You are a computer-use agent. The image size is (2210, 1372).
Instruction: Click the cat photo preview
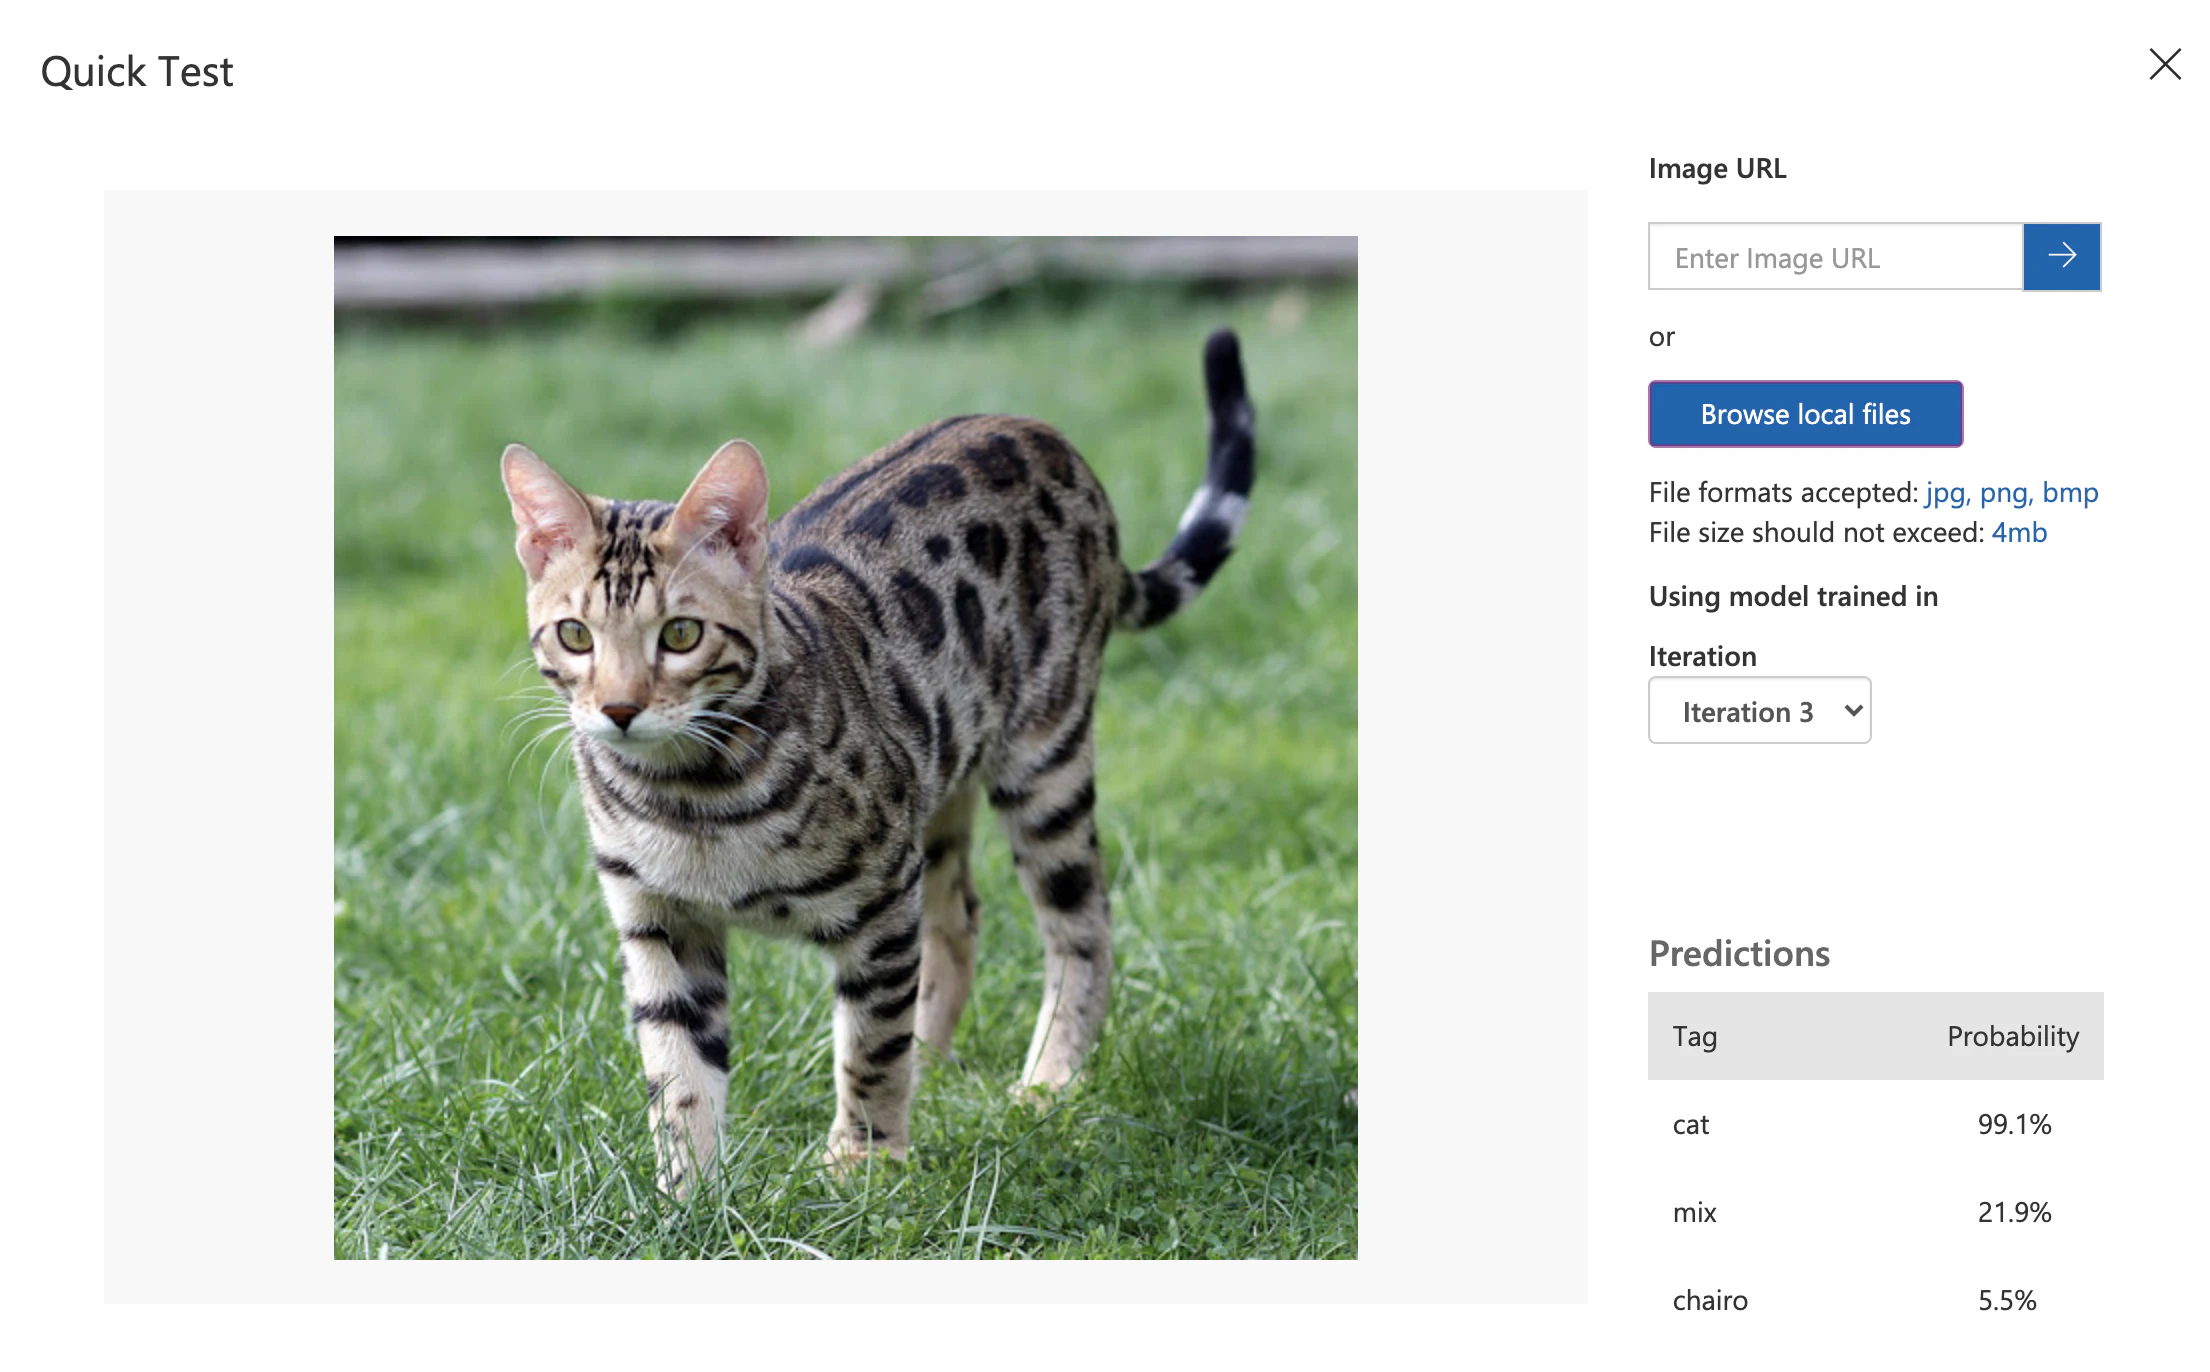coord(845,747)
